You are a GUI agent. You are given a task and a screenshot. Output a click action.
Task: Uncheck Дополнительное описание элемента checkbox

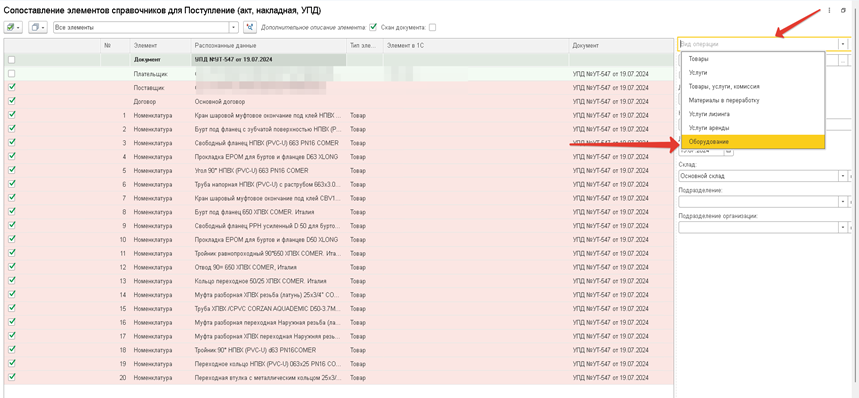point(373,26)
